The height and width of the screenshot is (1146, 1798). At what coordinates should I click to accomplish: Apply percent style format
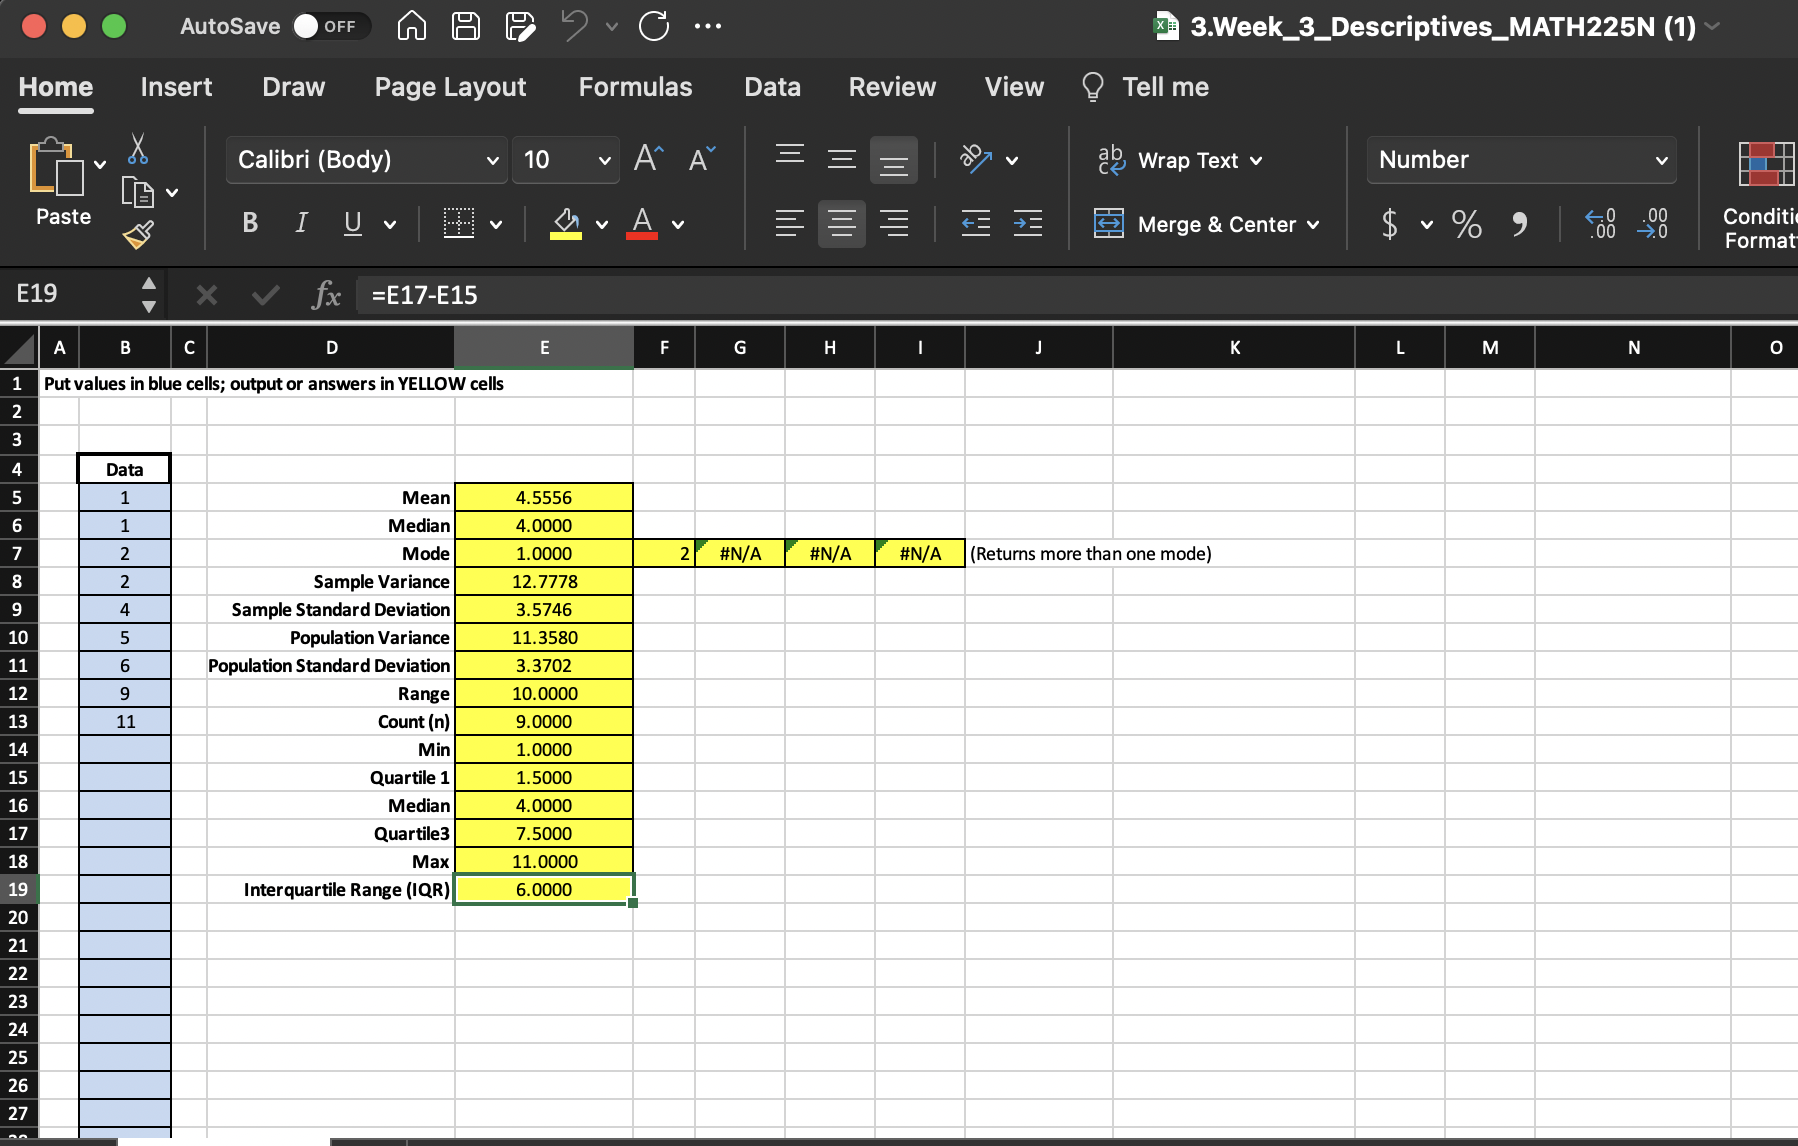pos(1467,224)
